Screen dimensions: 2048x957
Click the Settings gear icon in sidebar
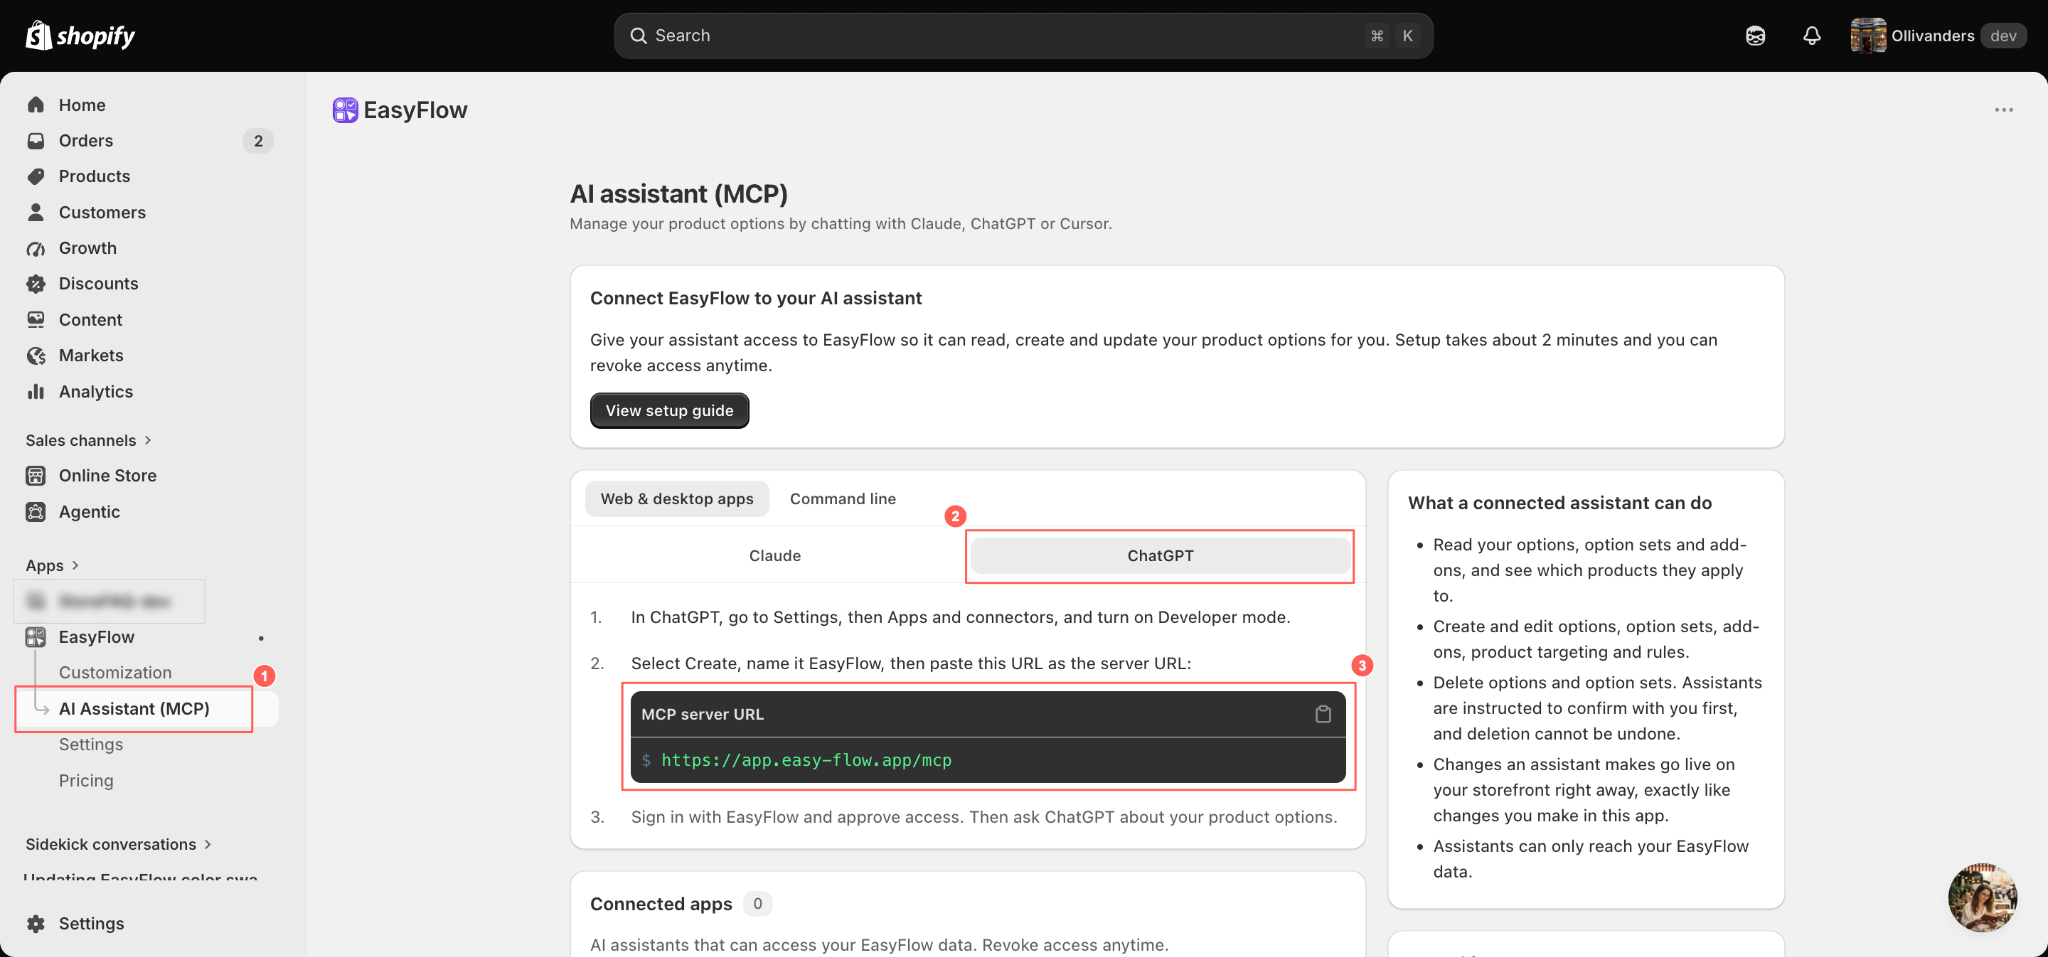36,924
